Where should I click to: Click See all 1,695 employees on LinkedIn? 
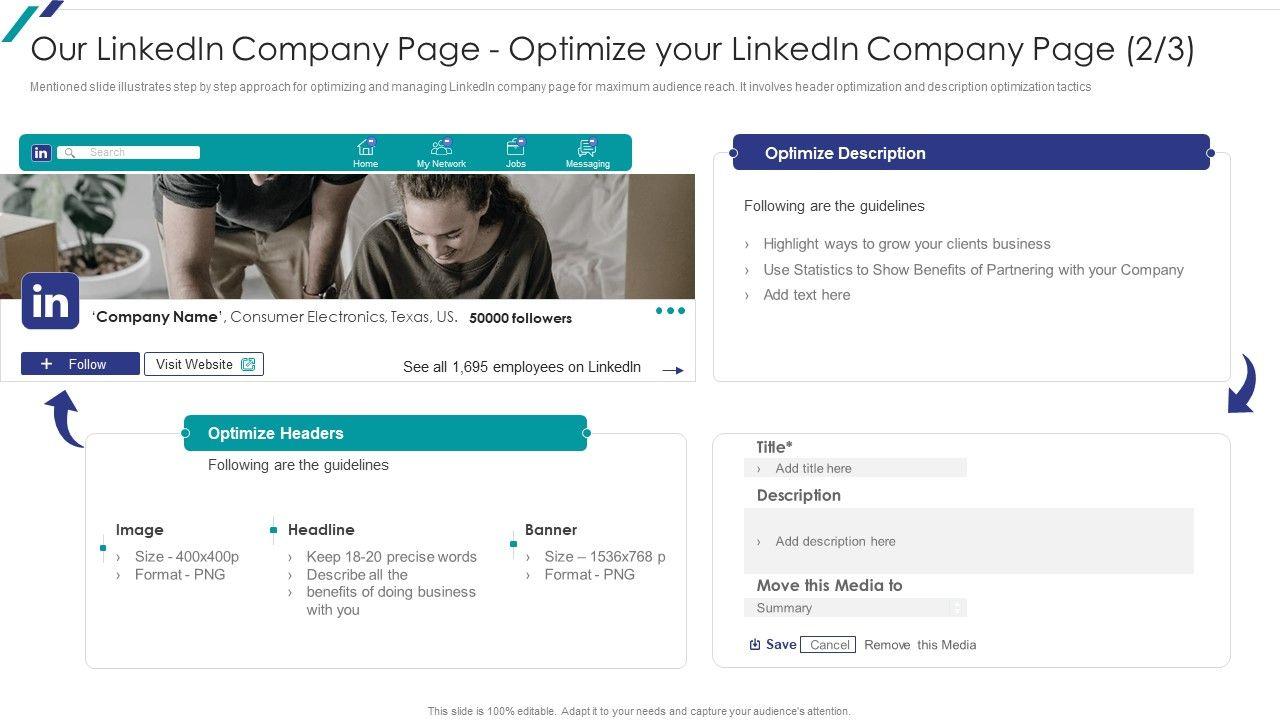pyautogui.click(x=521, y=367)
